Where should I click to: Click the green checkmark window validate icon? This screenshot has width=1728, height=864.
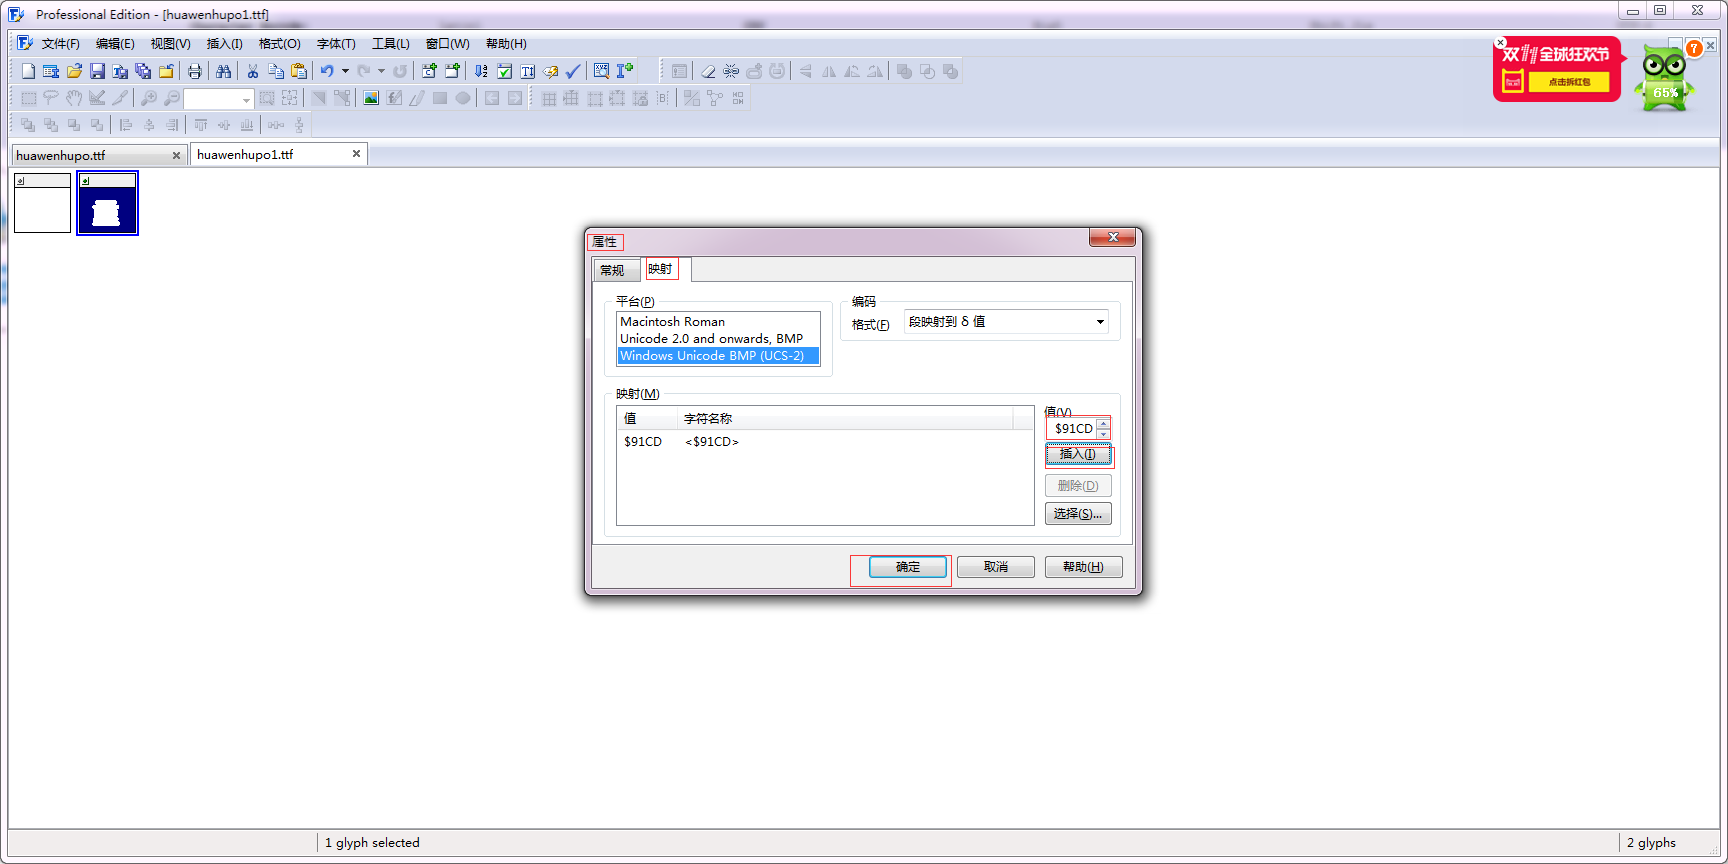point(505,71)
